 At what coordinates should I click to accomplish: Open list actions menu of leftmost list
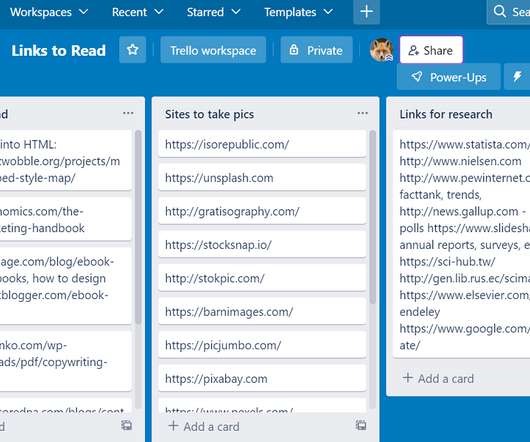[x=128, y=113]
